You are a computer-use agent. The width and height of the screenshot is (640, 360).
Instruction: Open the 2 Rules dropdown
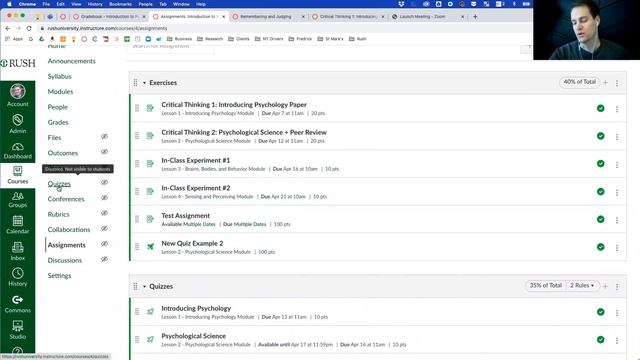pos(582,285)
